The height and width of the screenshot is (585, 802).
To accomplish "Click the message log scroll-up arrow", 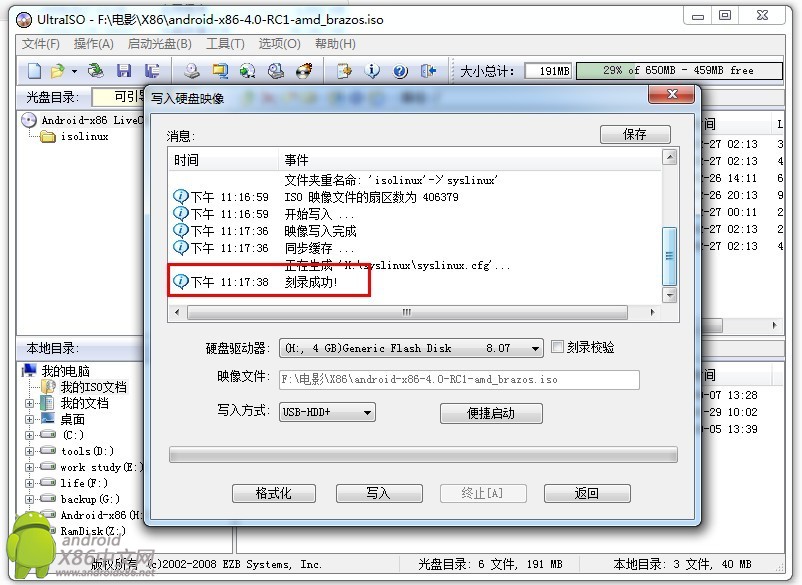I will pyautogui.click(x=669, y=157).
